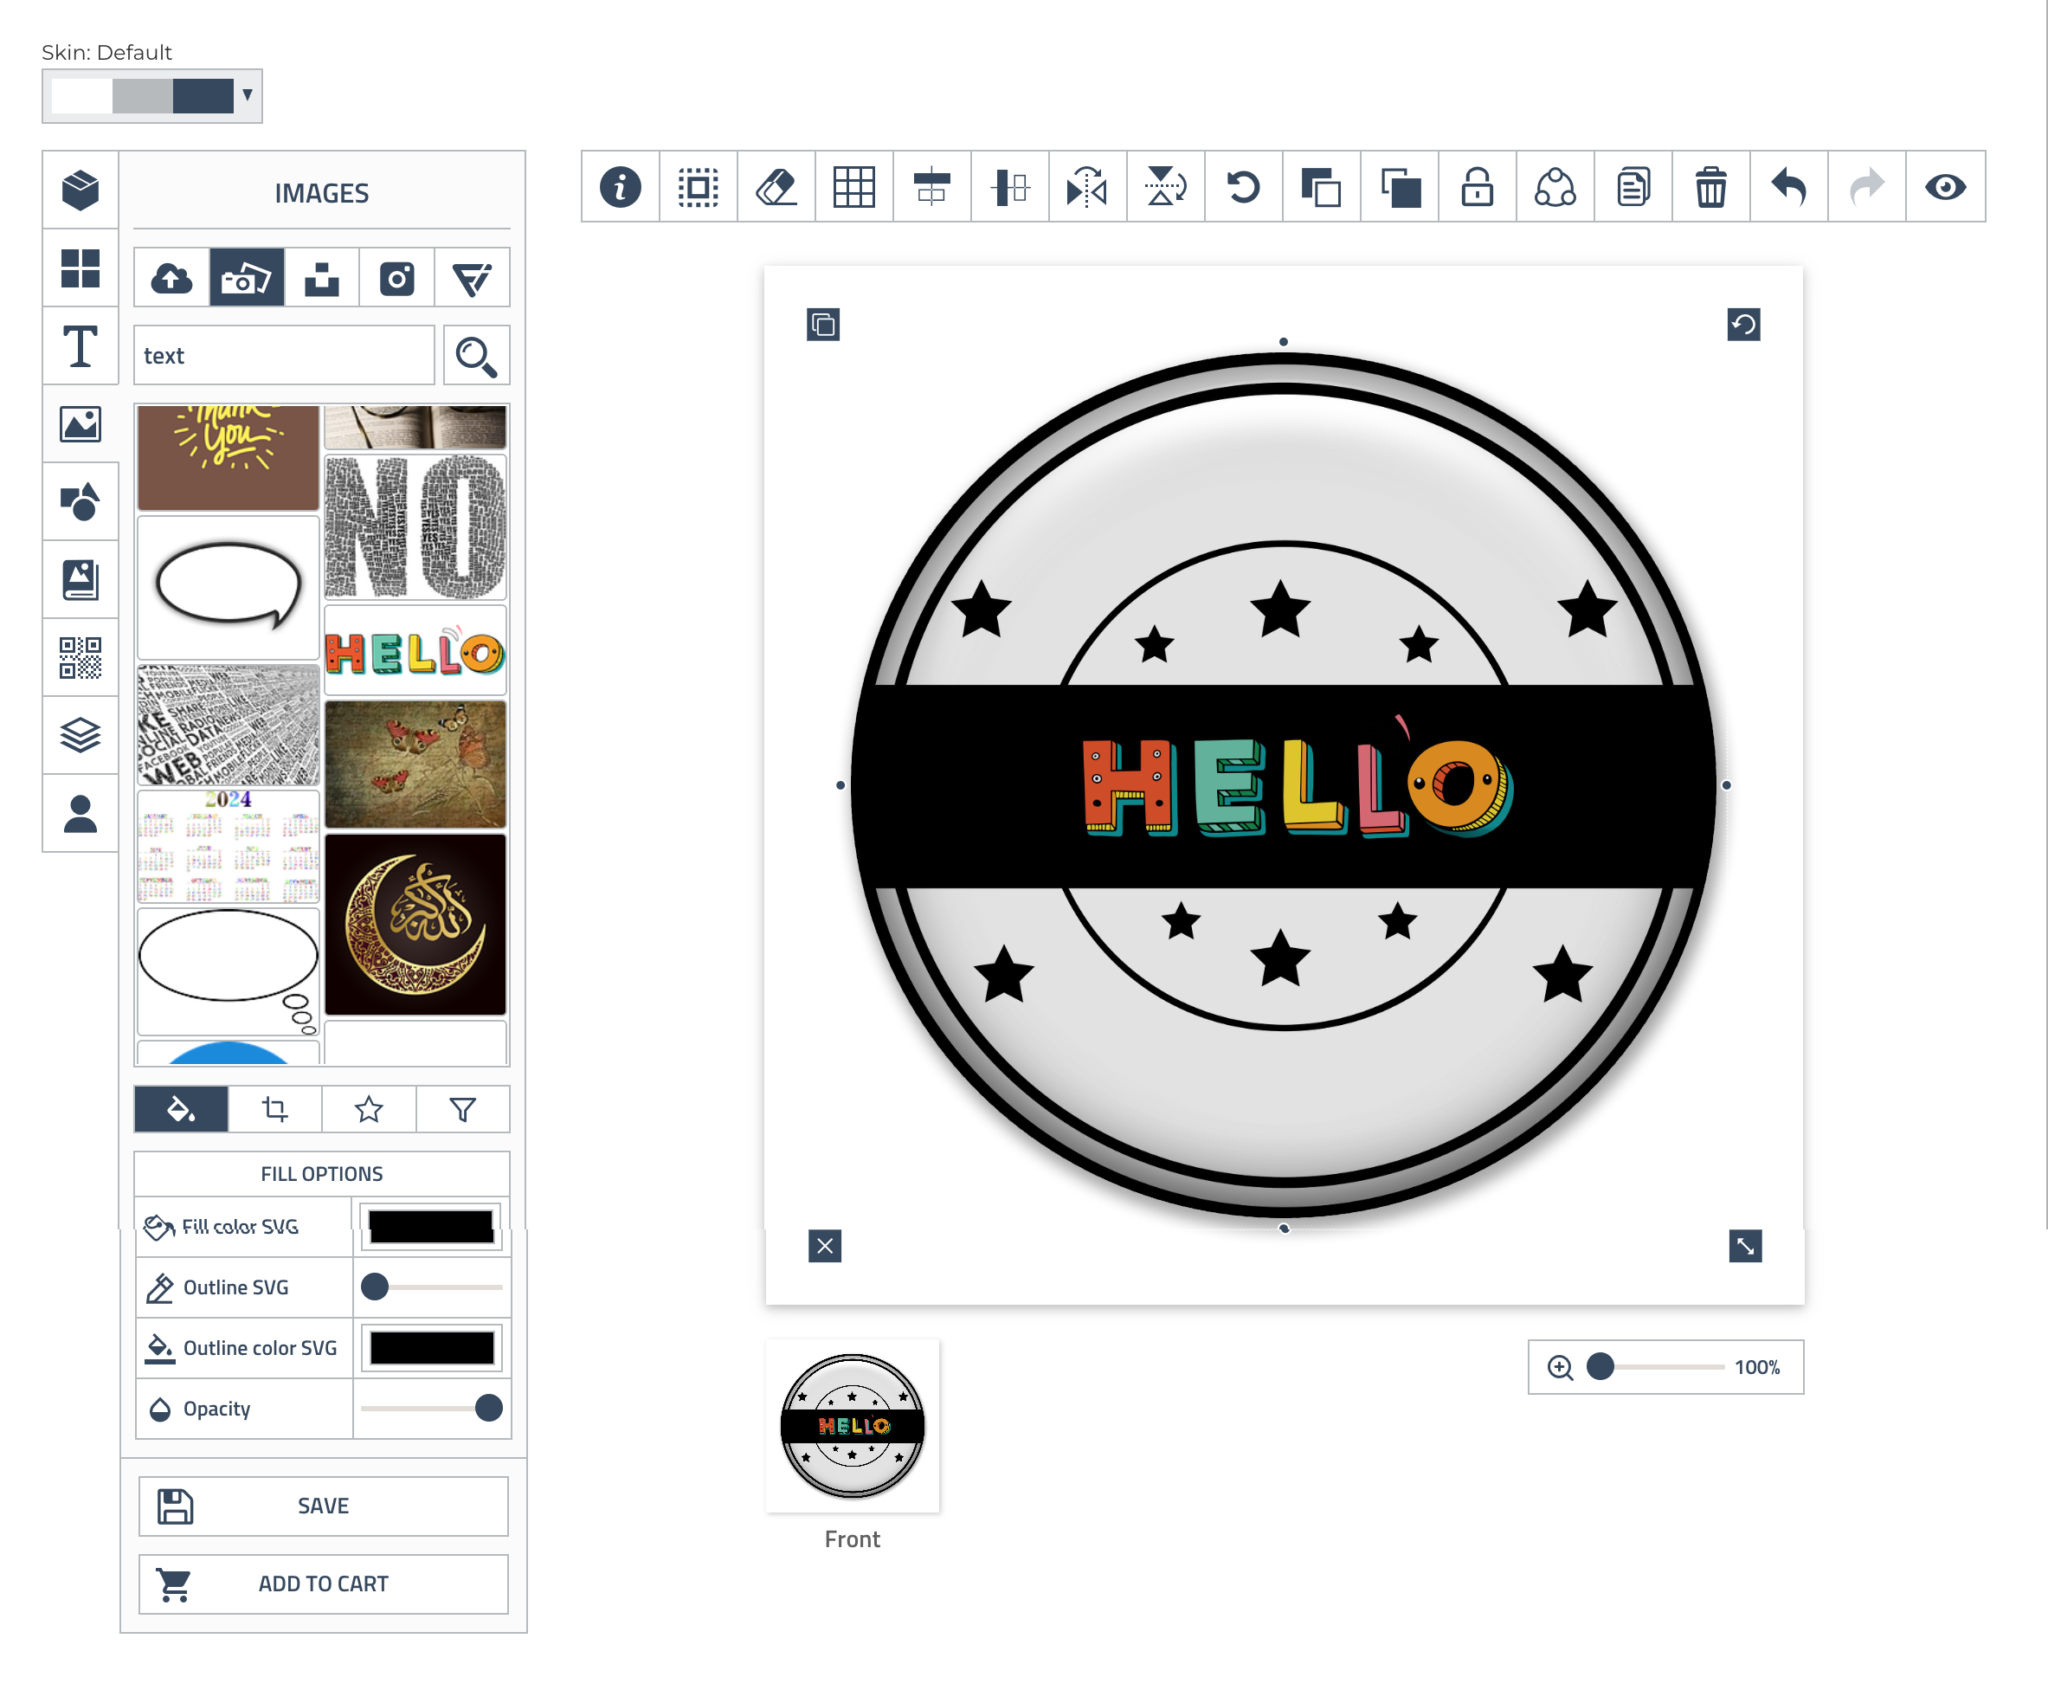The image size is (2048, 1690).
Task: Switch to the crop tab
Action: [275, 1109]
